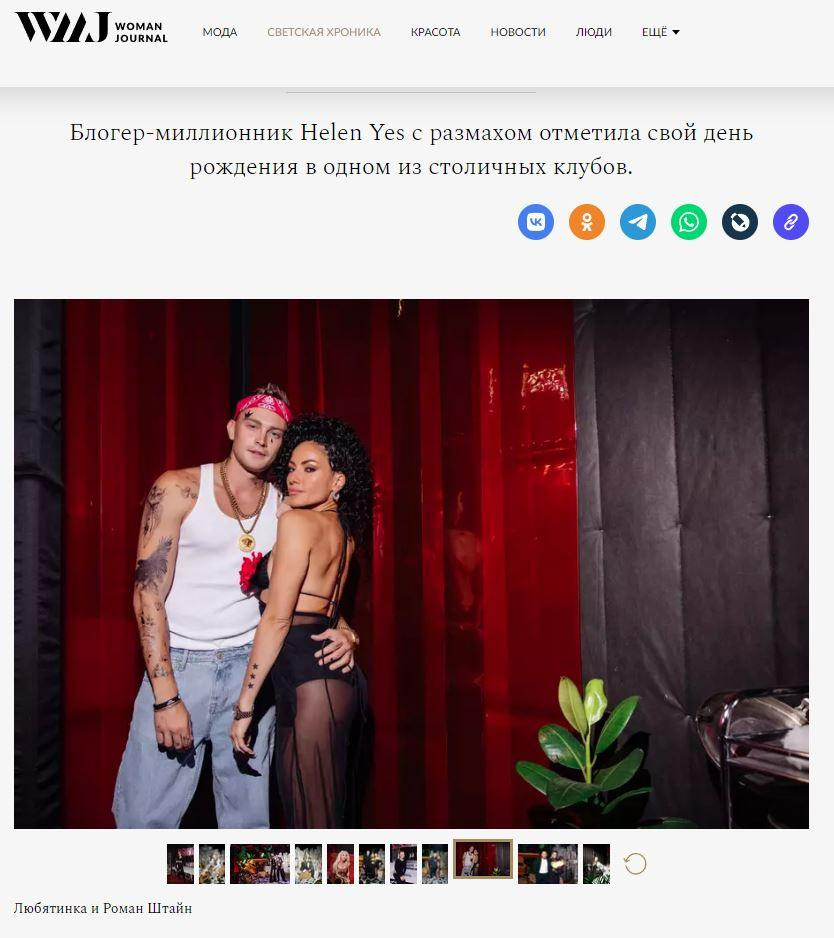Share the article on VK
This screenshot has height=938, width=834.
[x=535, y=222]
